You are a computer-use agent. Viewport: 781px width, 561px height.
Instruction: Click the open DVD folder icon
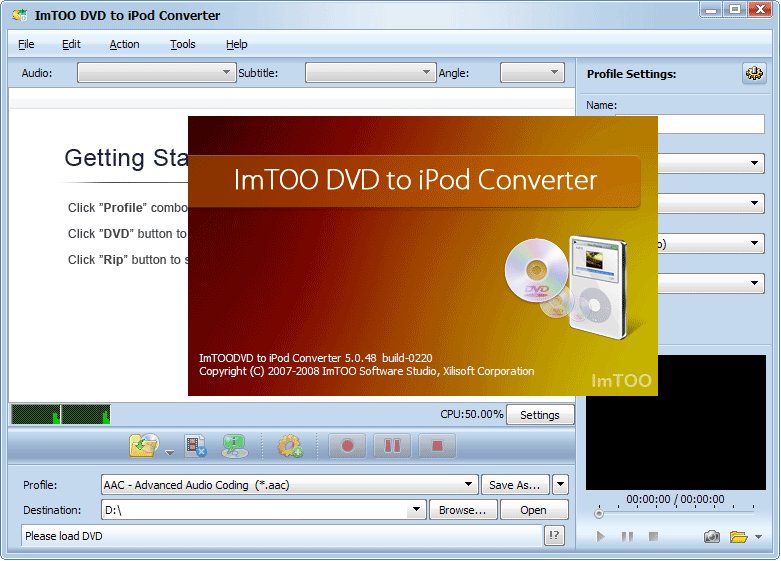pyautogui.click(x=144, y=445)
